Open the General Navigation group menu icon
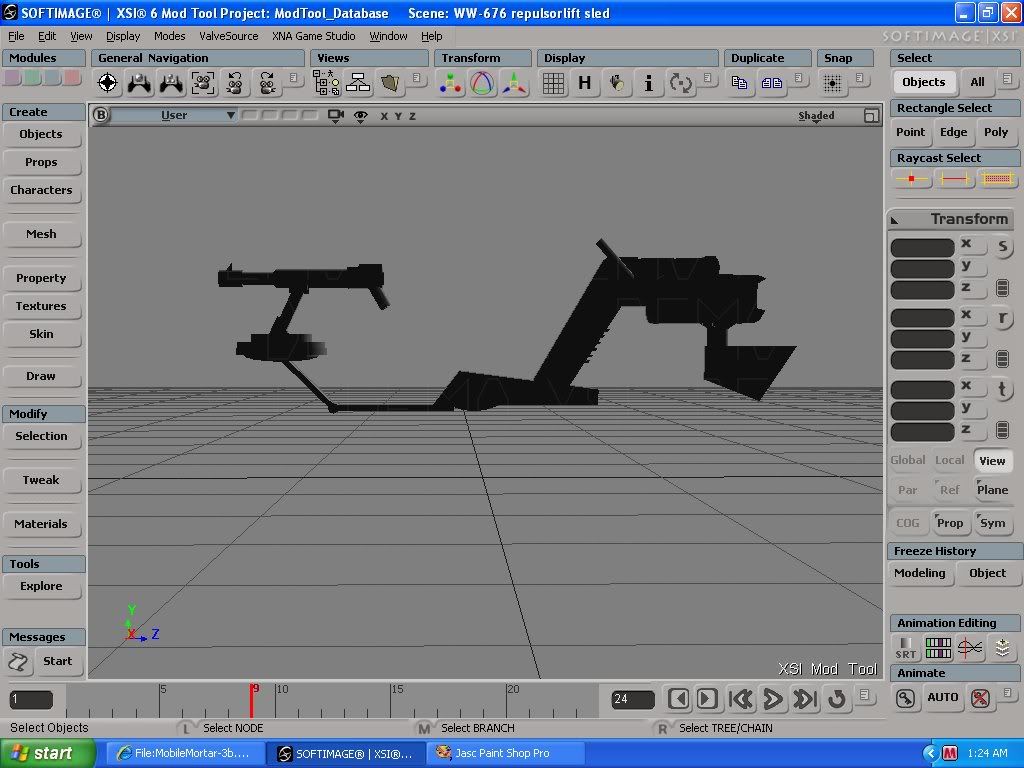Image resolution: width=1024 pixels, height=768 pixels. click(x=294, y=79)
